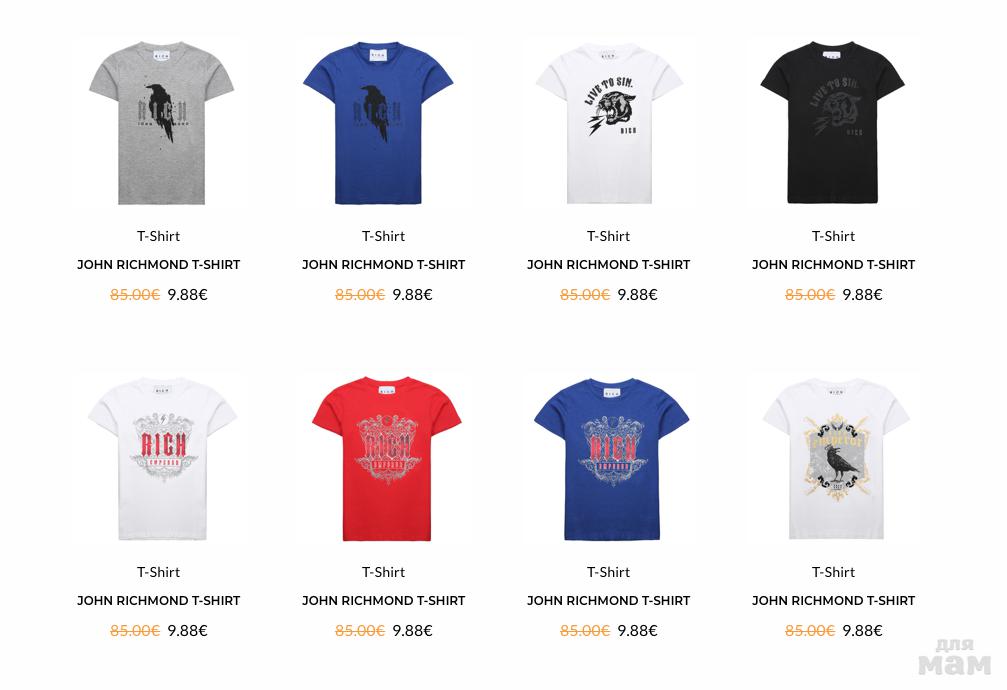View the white crow crest T-shirt
Image resolution: width=1007 pixels, height=690 pixels.
[836, 459]
